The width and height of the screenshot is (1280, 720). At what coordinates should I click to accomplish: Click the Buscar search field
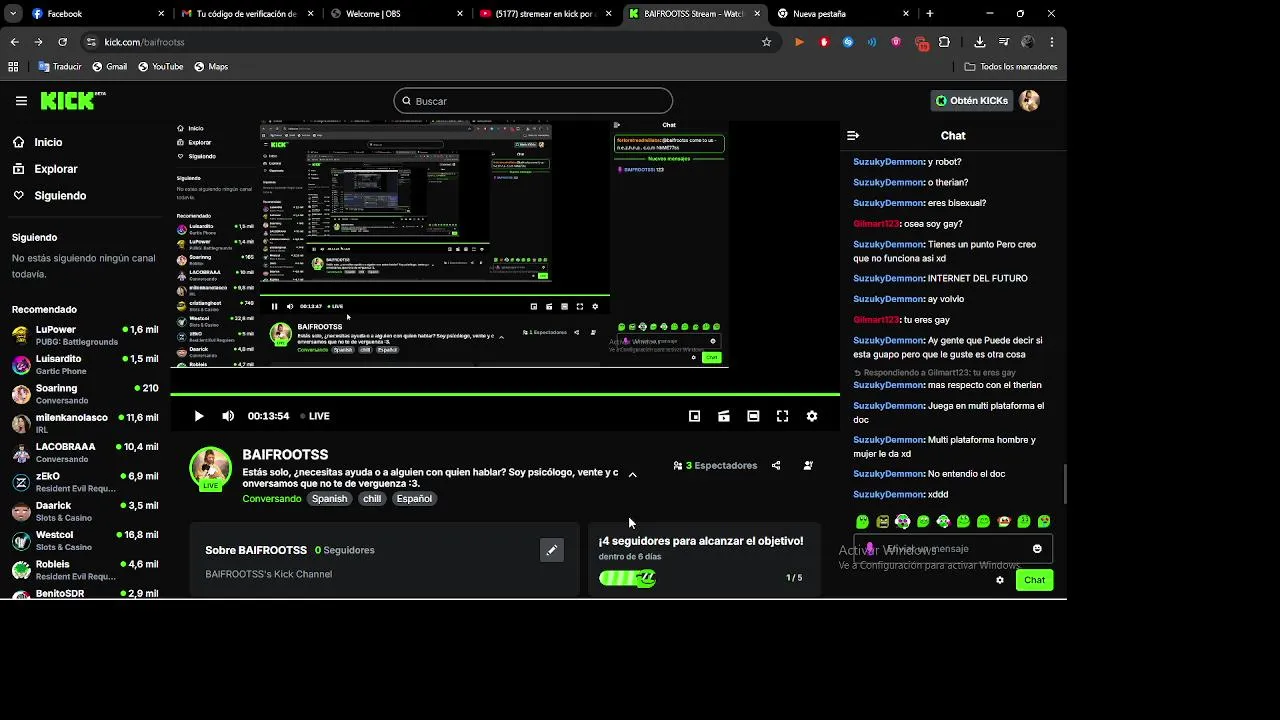[x=533, y=101]
